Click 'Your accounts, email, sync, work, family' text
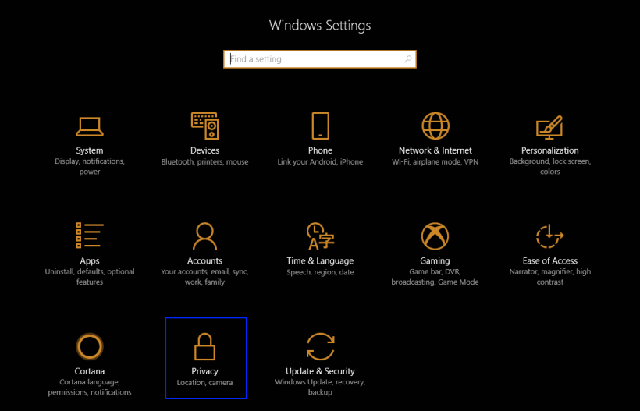 tap(205, 277)
